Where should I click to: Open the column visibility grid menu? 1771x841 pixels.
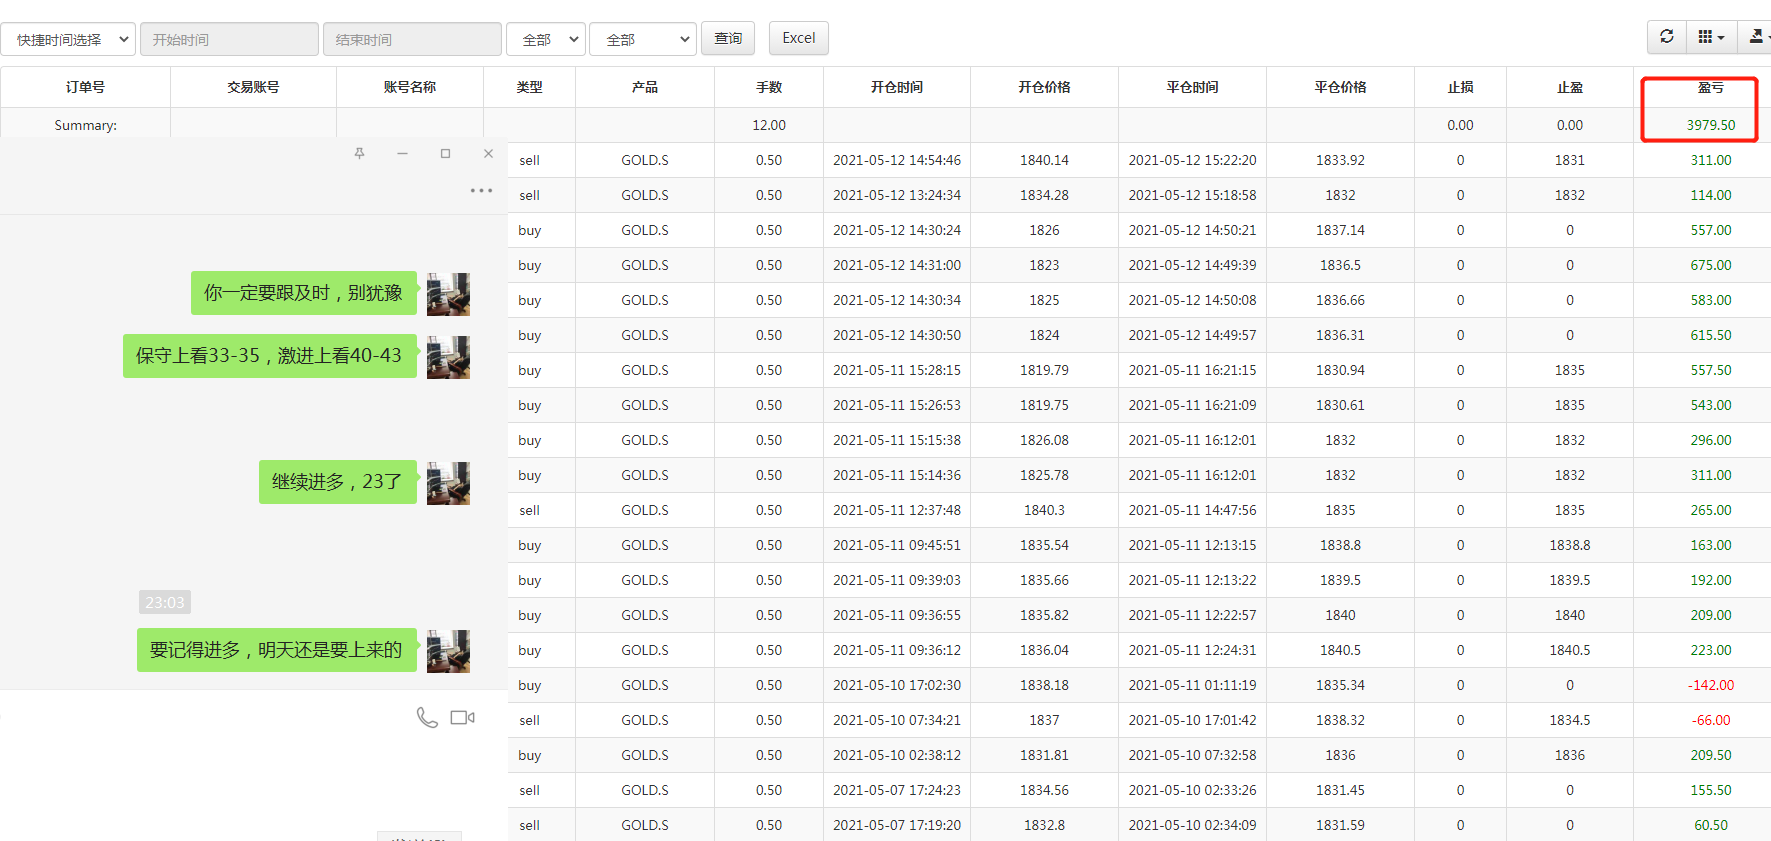(x=1710, y=37)
